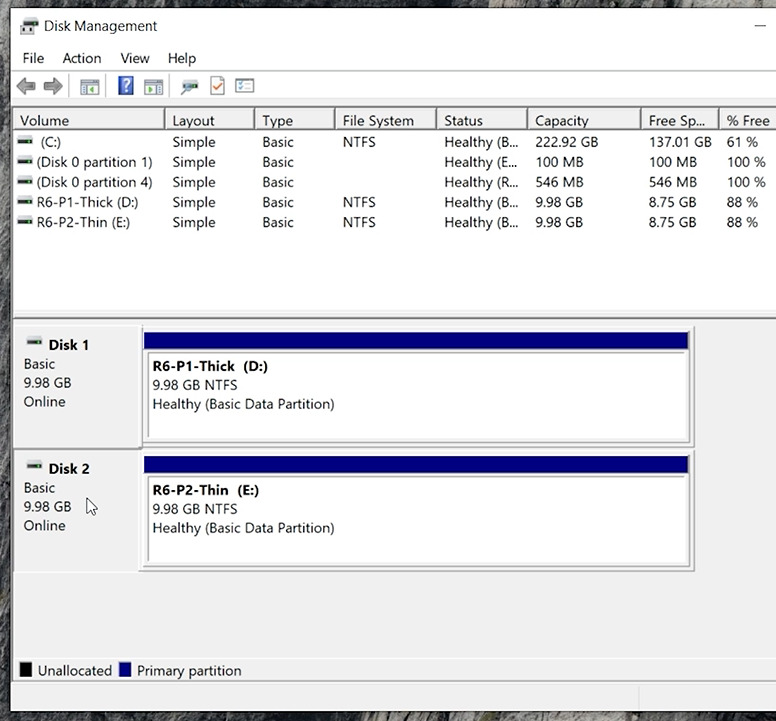Click the blue Primary partition legend swatch
Image resolution: width=776 pixels, height=721 pixels.
coord(125,670)
